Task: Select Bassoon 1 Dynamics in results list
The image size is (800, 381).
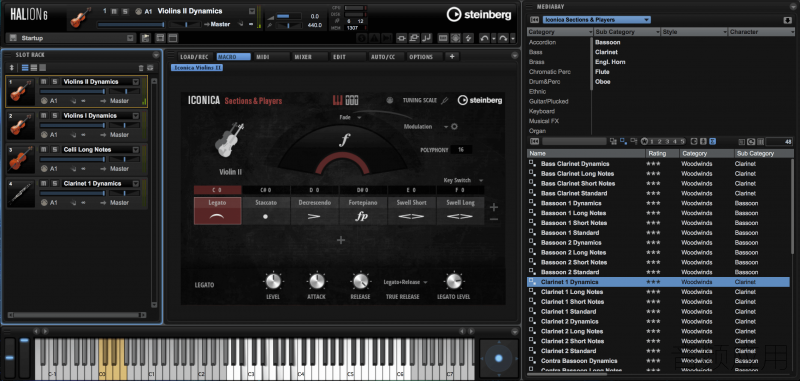Action: pos(659,203)
